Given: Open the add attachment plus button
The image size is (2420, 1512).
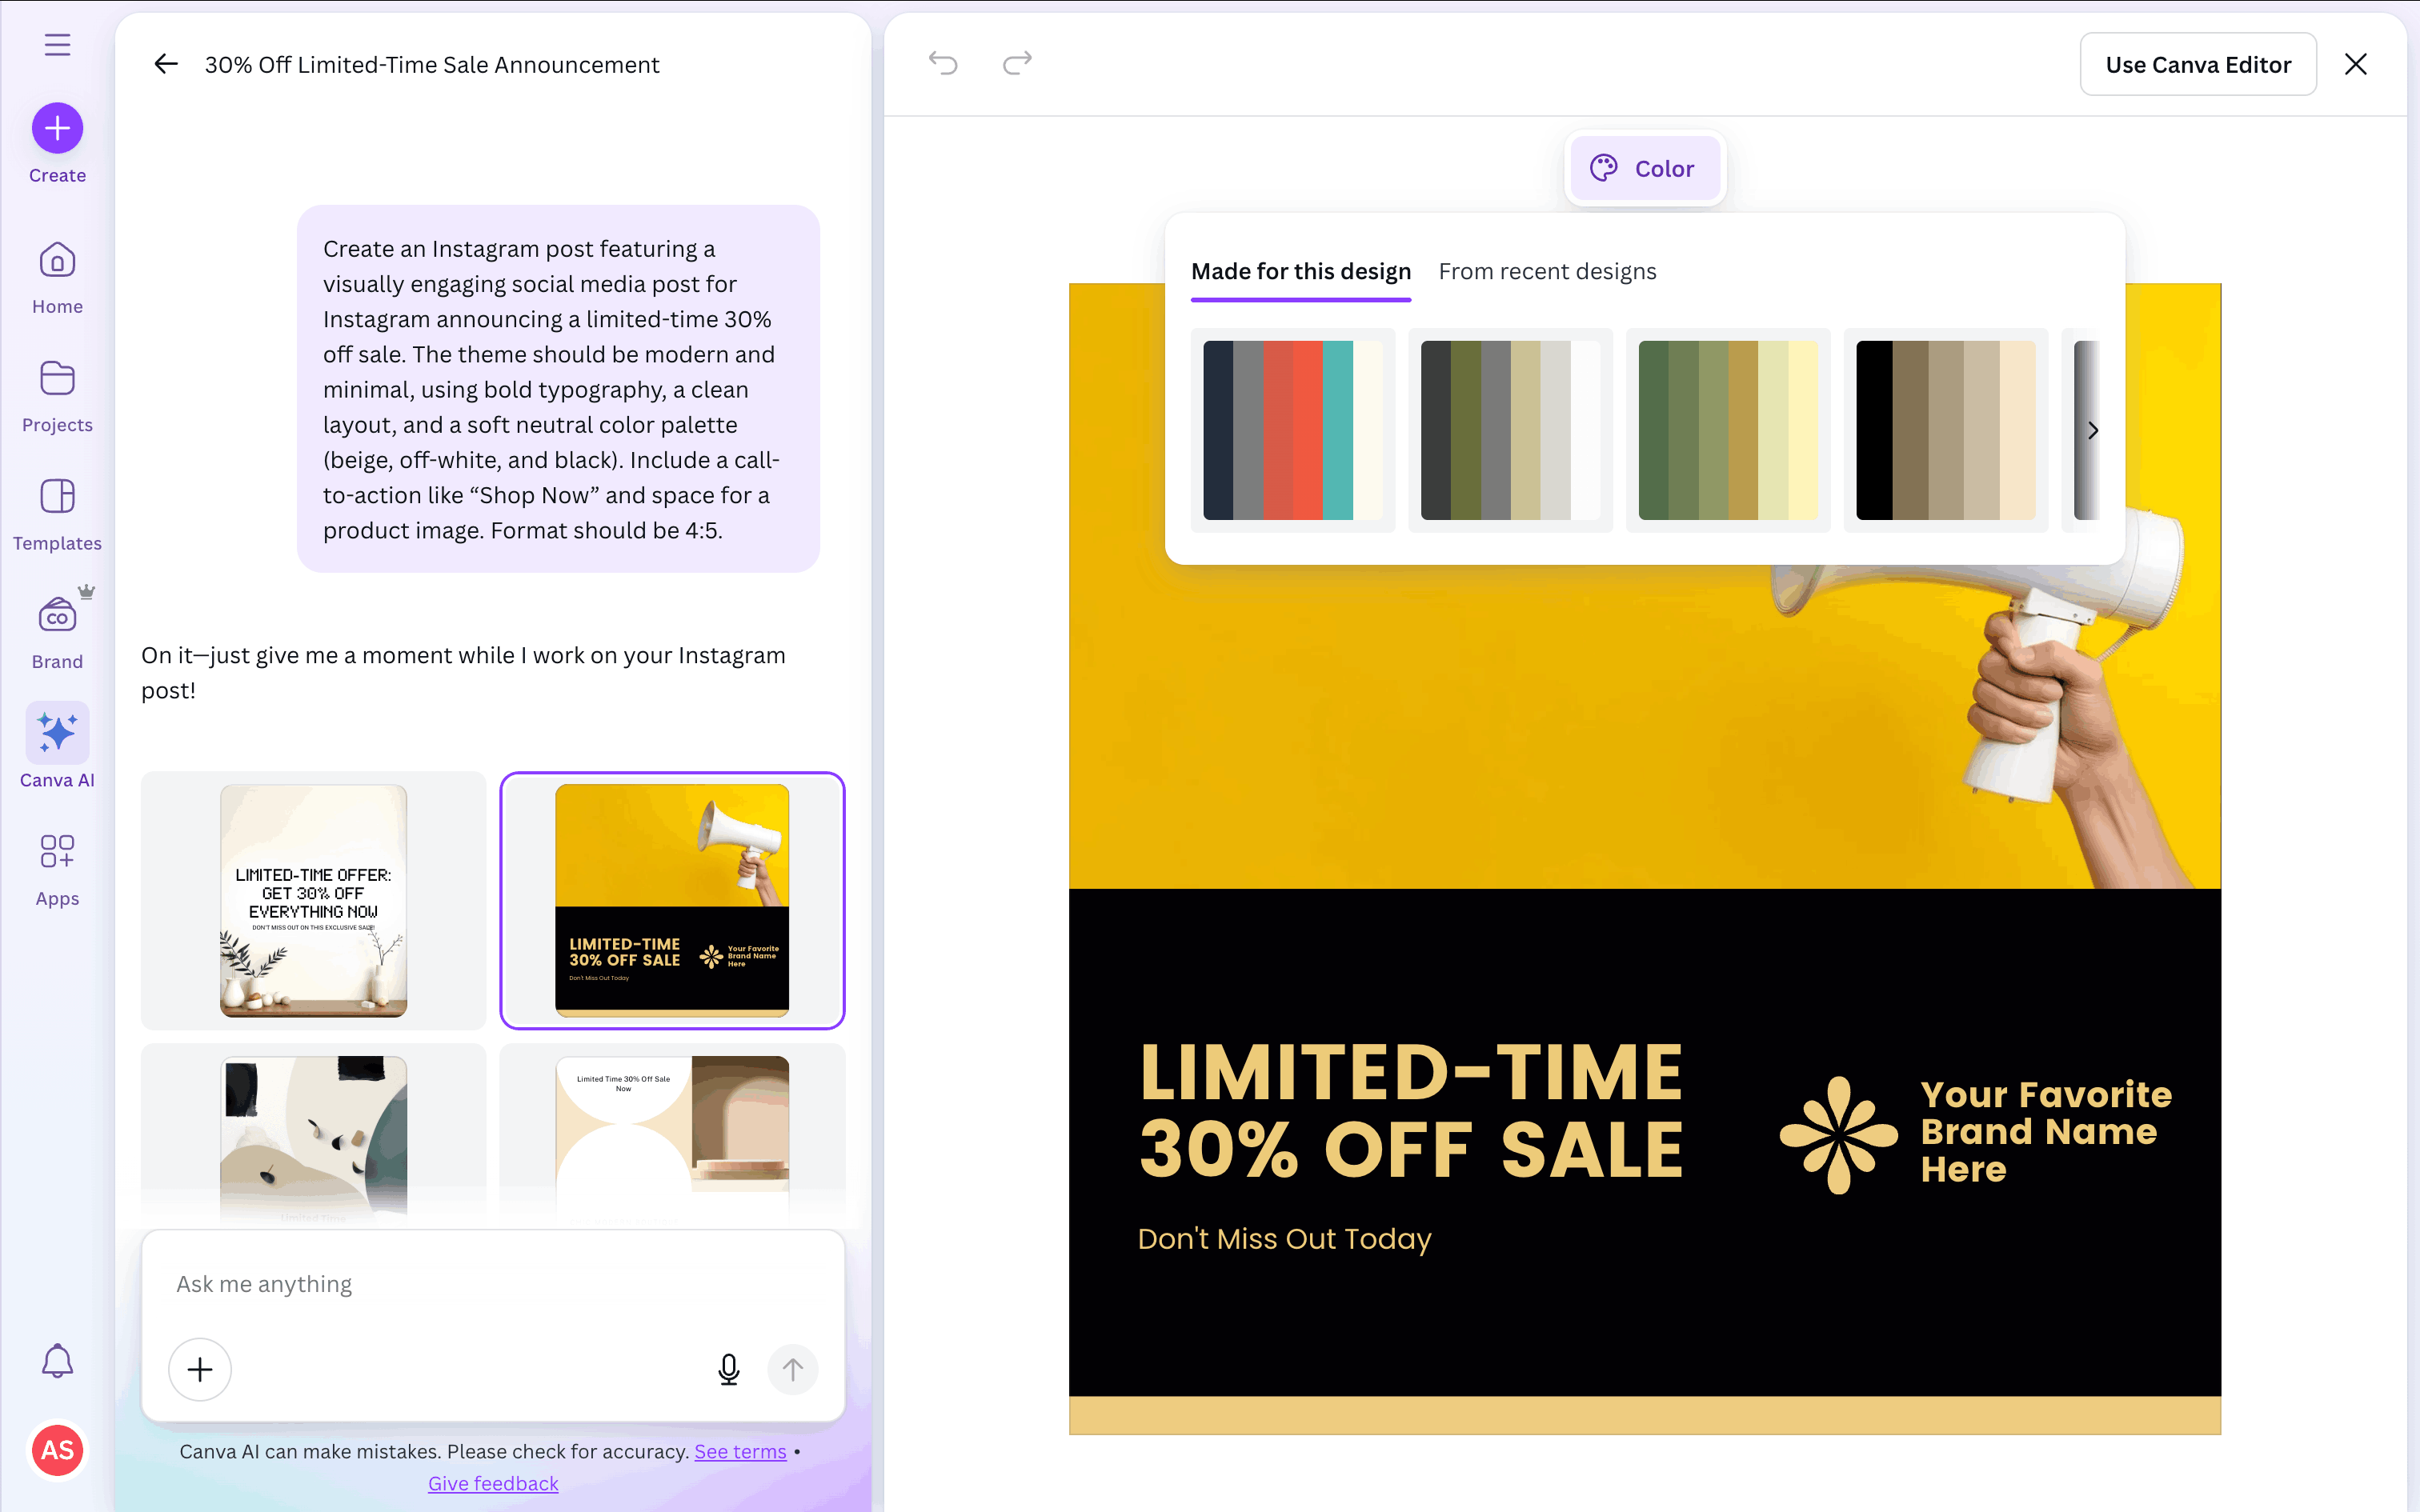Looking at the screenshot, I should point(200,1369).
